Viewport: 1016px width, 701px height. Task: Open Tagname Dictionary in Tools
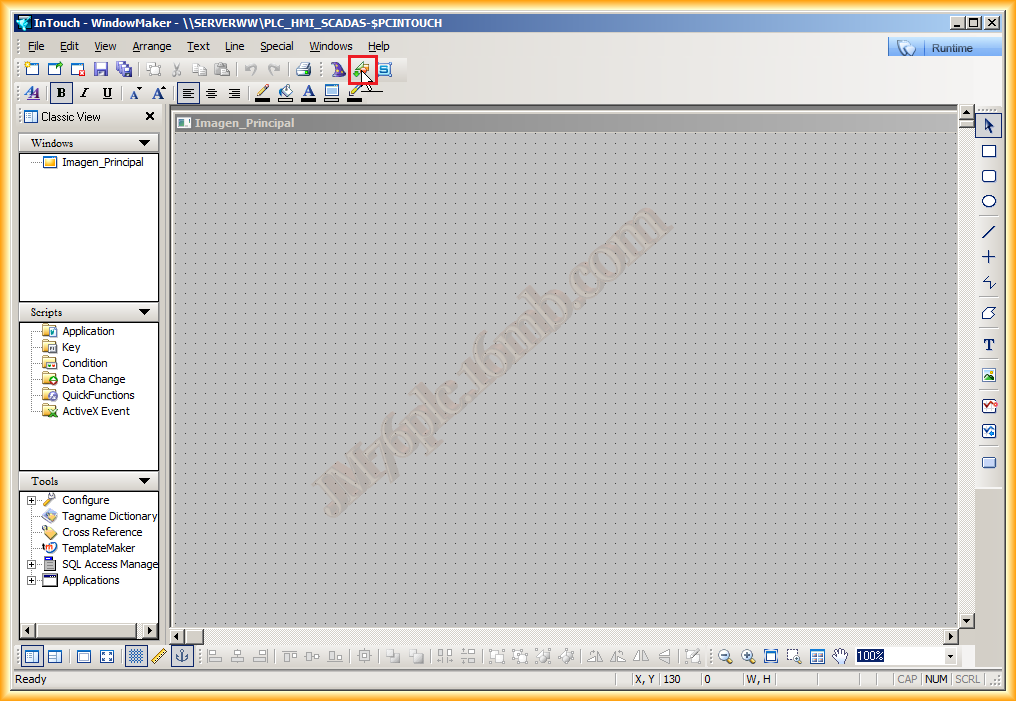pyautogui.click(x=109, y=516)
